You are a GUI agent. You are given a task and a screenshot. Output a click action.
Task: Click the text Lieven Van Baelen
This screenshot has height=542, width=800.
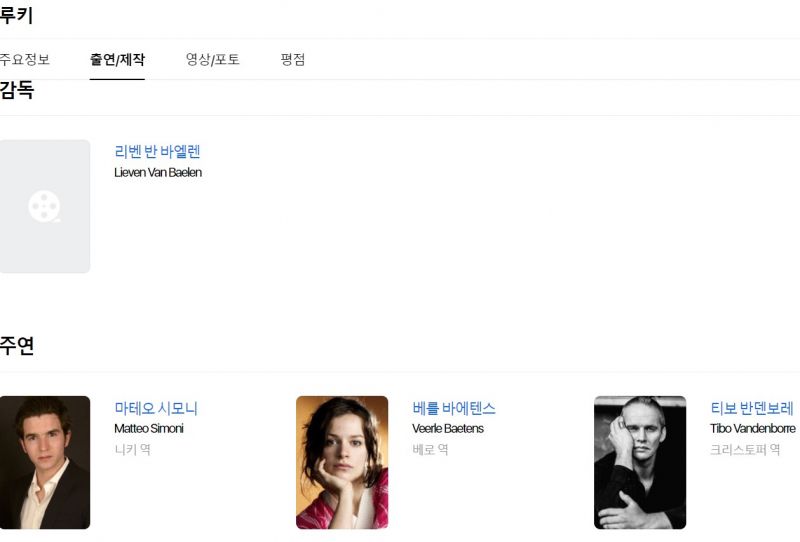pyautogui.click(x=158, y=173)
